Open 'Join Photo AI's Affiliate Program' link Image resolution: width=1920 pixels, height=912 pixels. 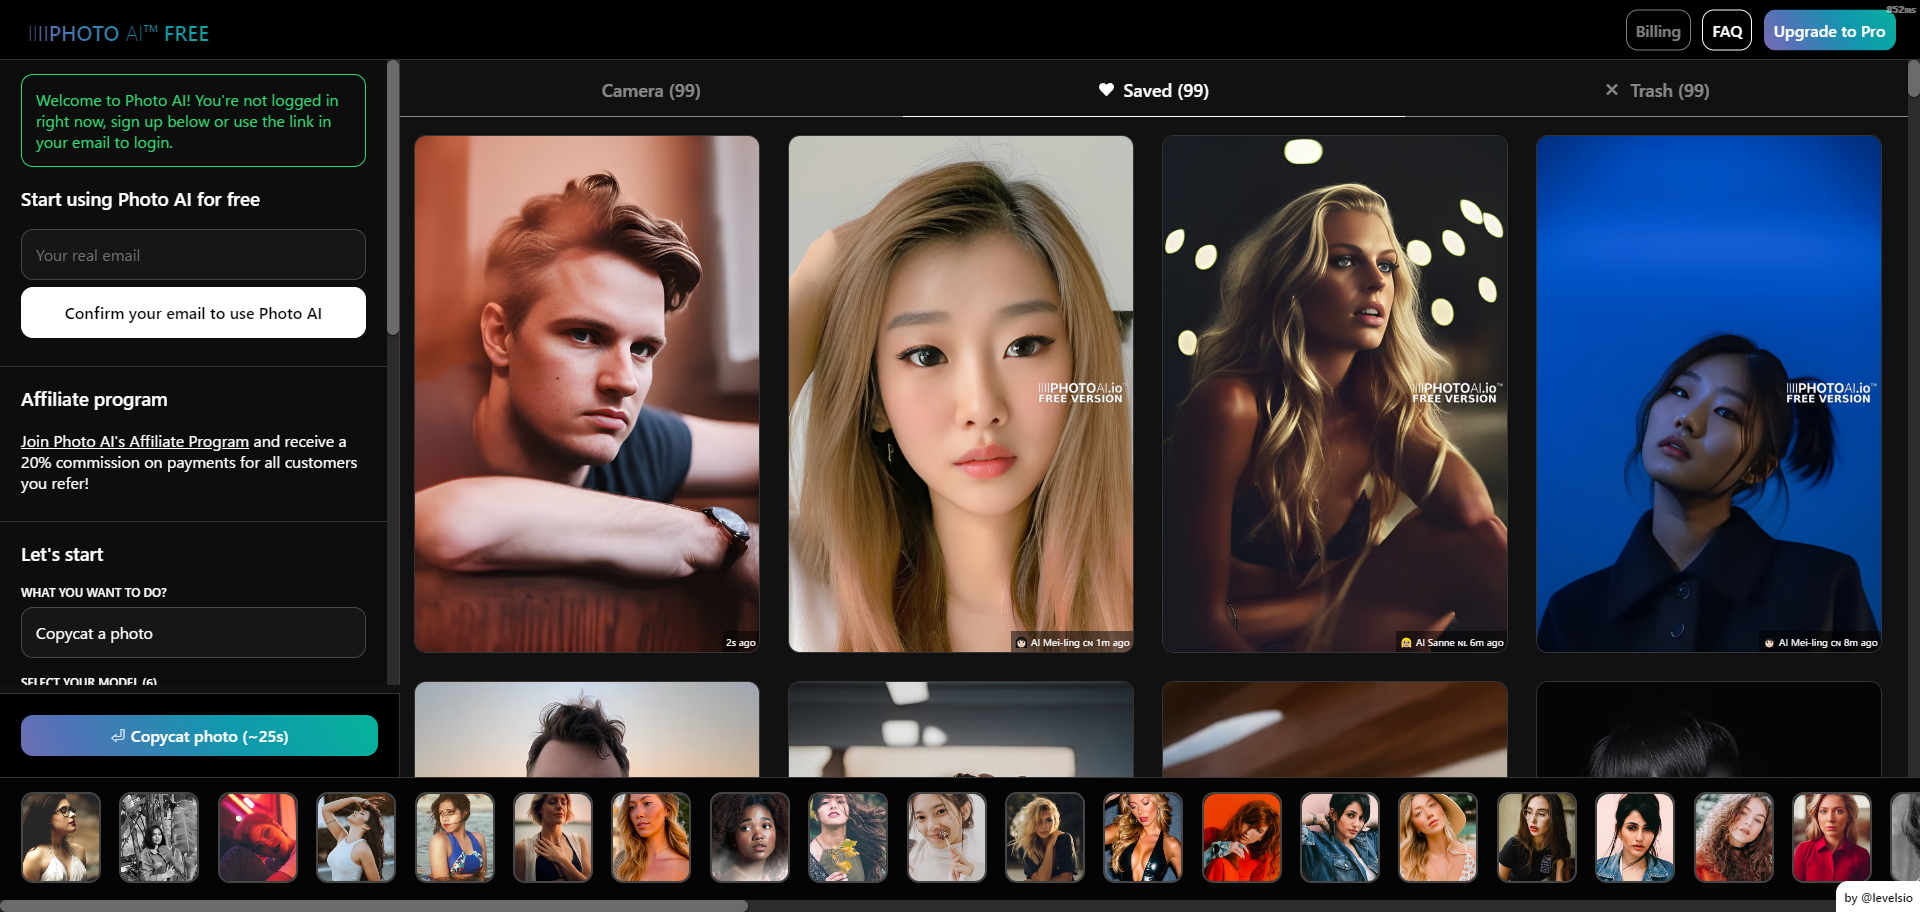pos(135,441)
